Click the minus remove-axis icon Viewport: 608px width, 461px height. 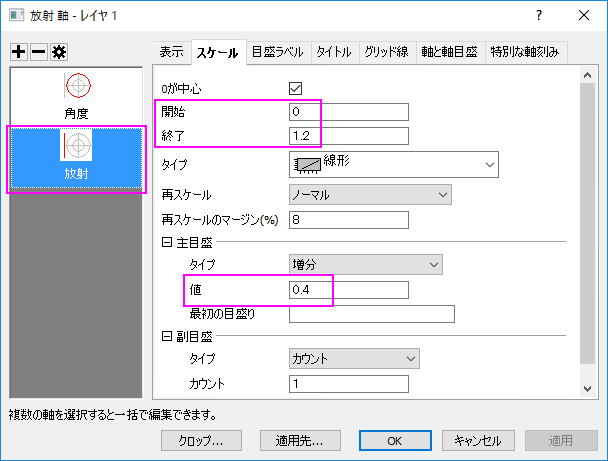pos(39,52)
